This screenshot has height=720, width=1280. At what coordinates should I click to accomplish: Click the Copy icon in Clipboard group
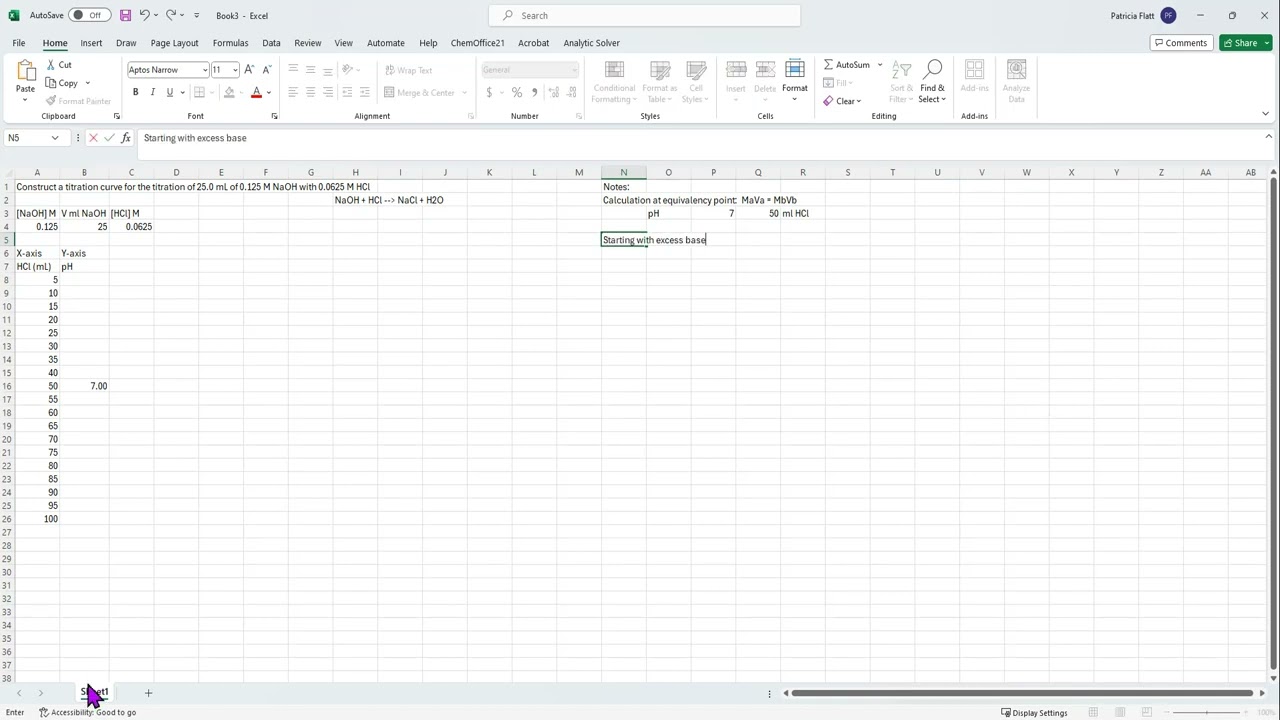(x=51, y=83)
